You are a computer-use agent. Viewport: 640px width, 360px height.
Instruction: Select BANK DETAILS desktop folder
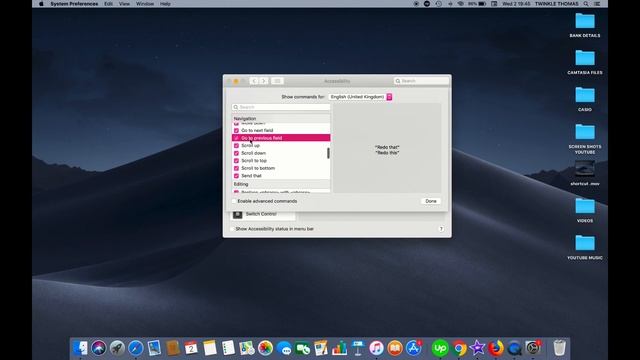pos(585,25)
